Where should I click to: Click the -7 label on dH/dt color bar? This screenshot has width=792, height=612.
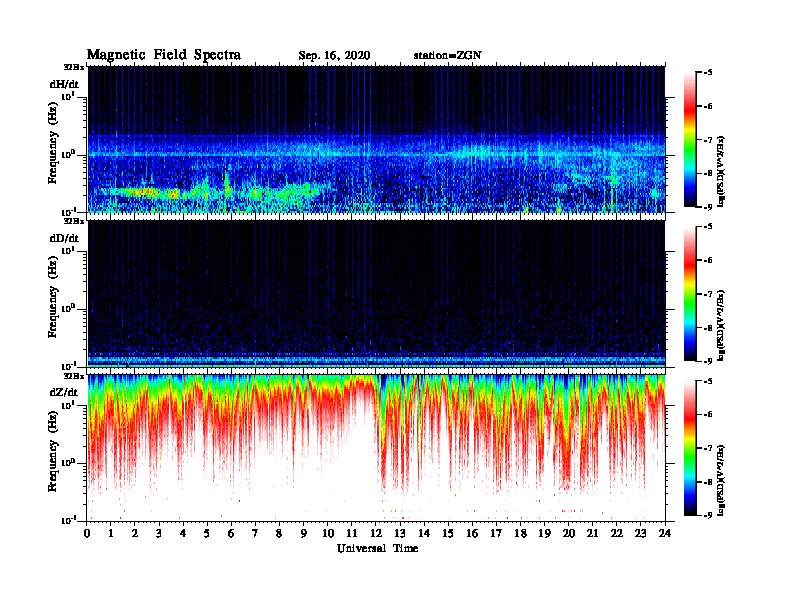tap(708, 140)
